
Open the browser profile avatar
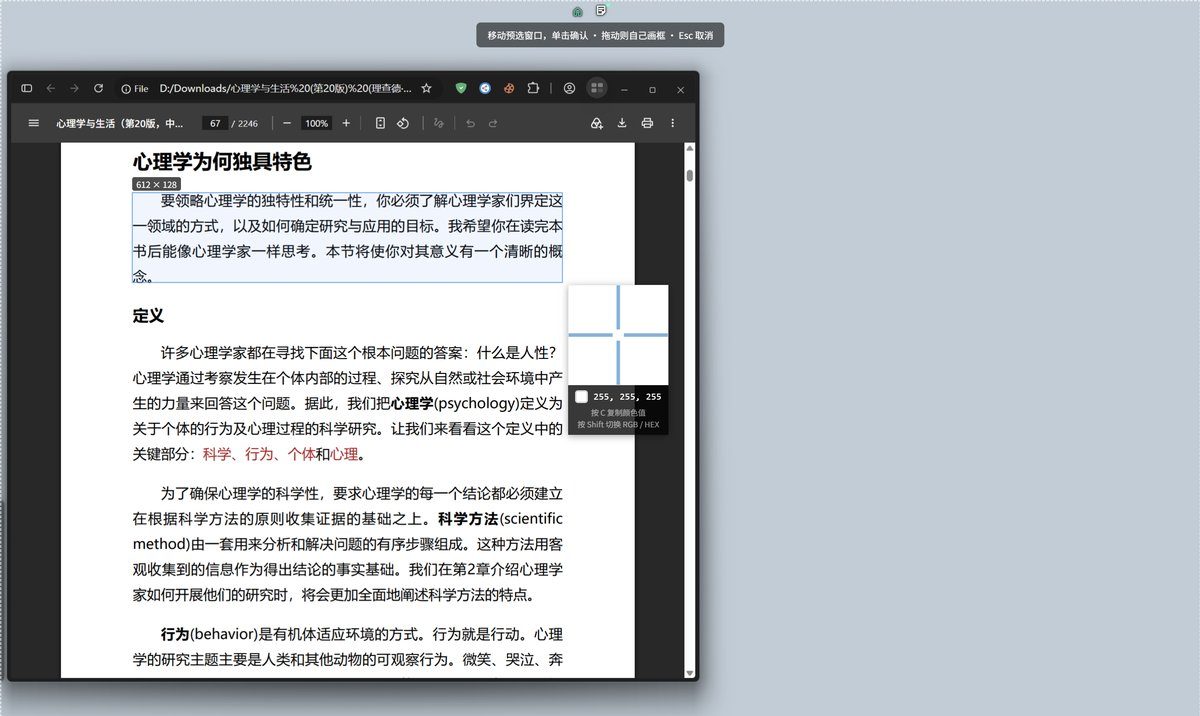569,88
